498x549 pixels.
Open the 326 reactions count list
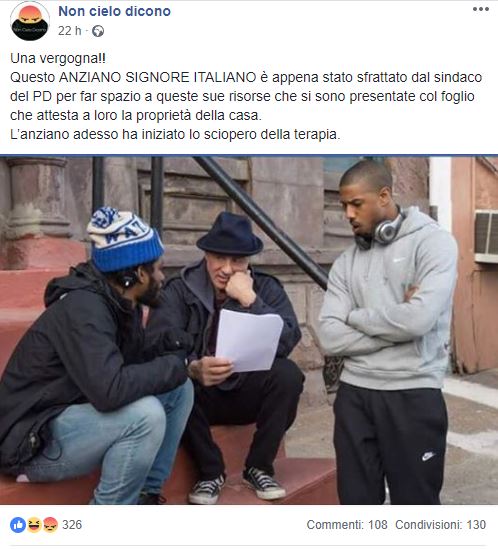click(72, 525)
